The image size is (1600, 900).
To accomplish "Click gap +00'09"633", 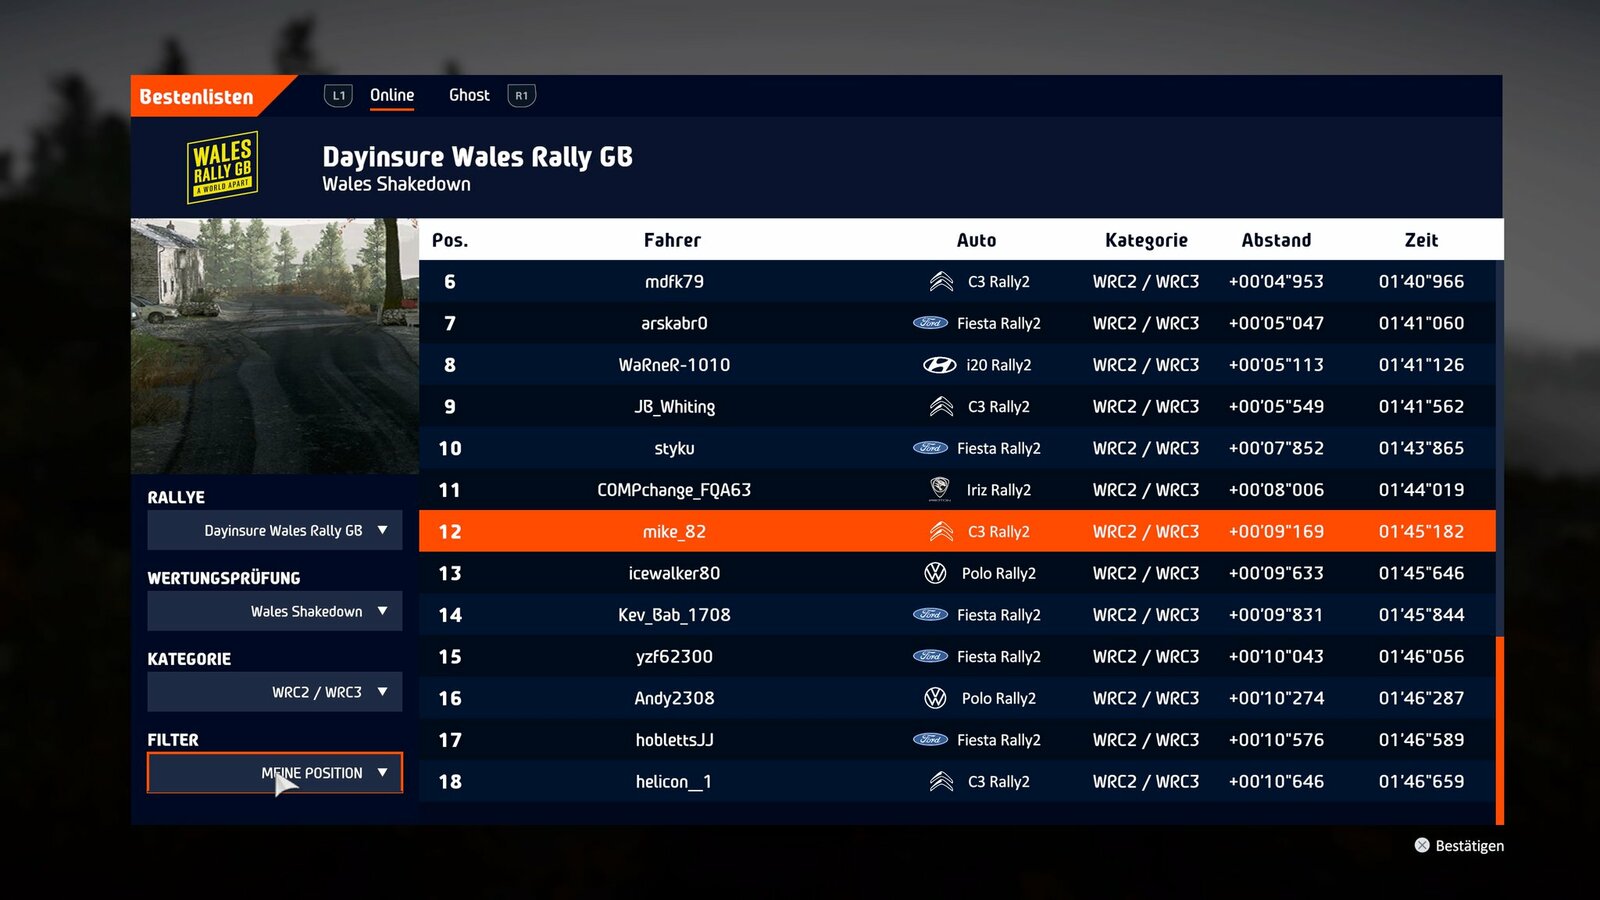I will coord(1276,573).
